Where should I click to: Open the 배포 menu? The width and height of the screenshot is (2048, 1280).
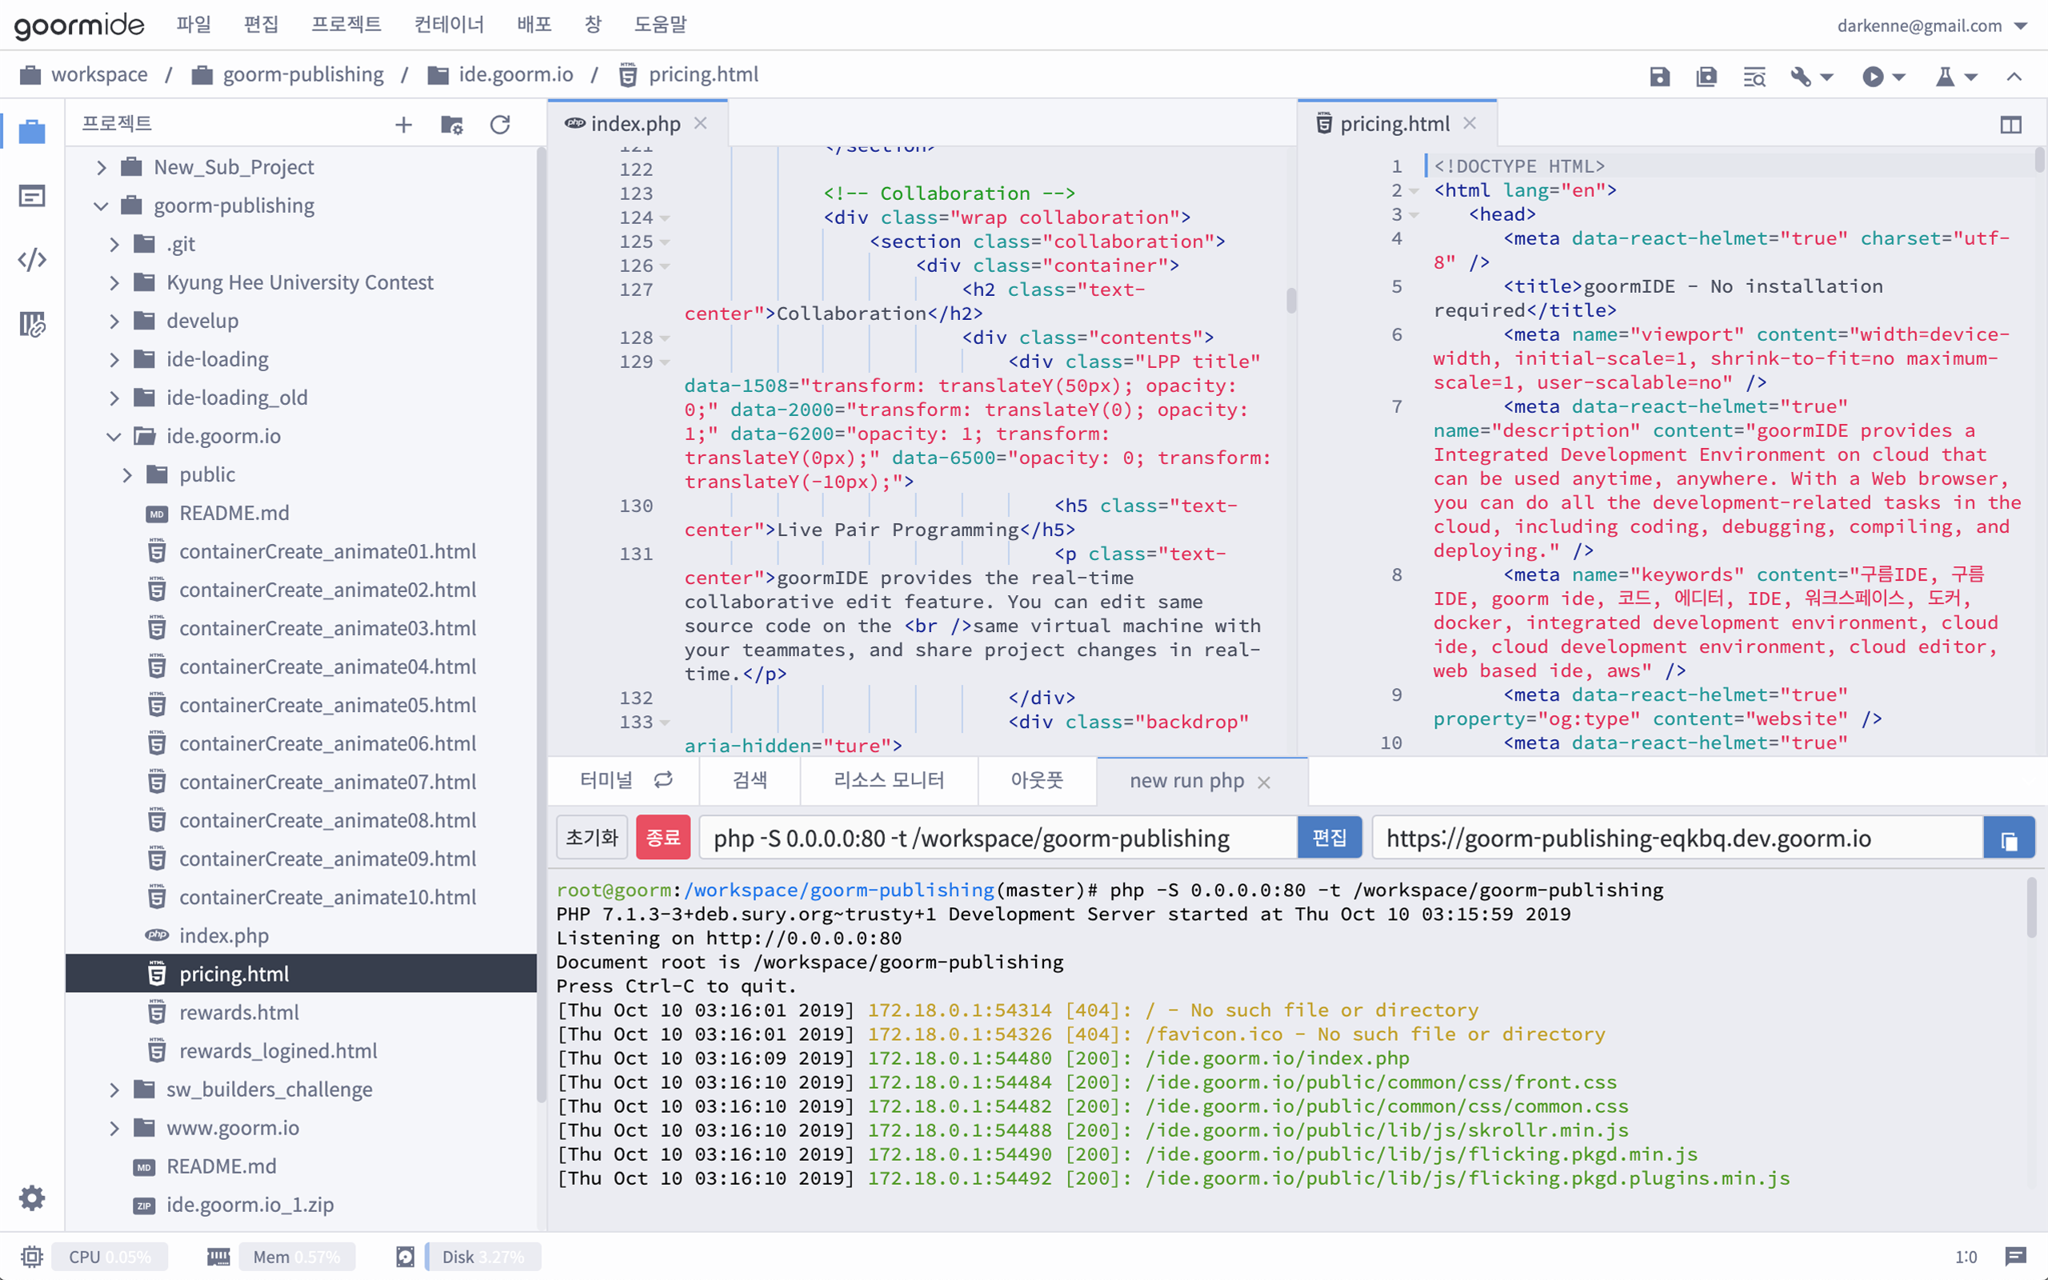coord(534,24)
